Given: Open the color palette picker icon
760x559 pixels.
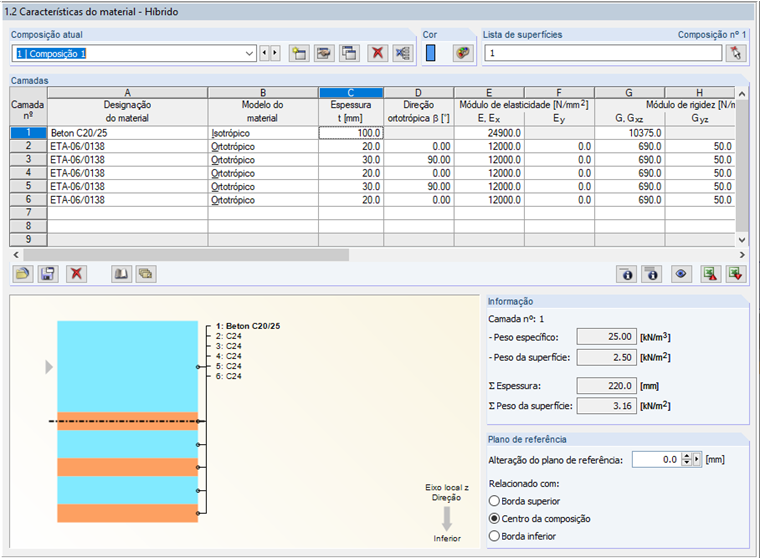Looking at the screenshot, I should click(x=462, y=53).
